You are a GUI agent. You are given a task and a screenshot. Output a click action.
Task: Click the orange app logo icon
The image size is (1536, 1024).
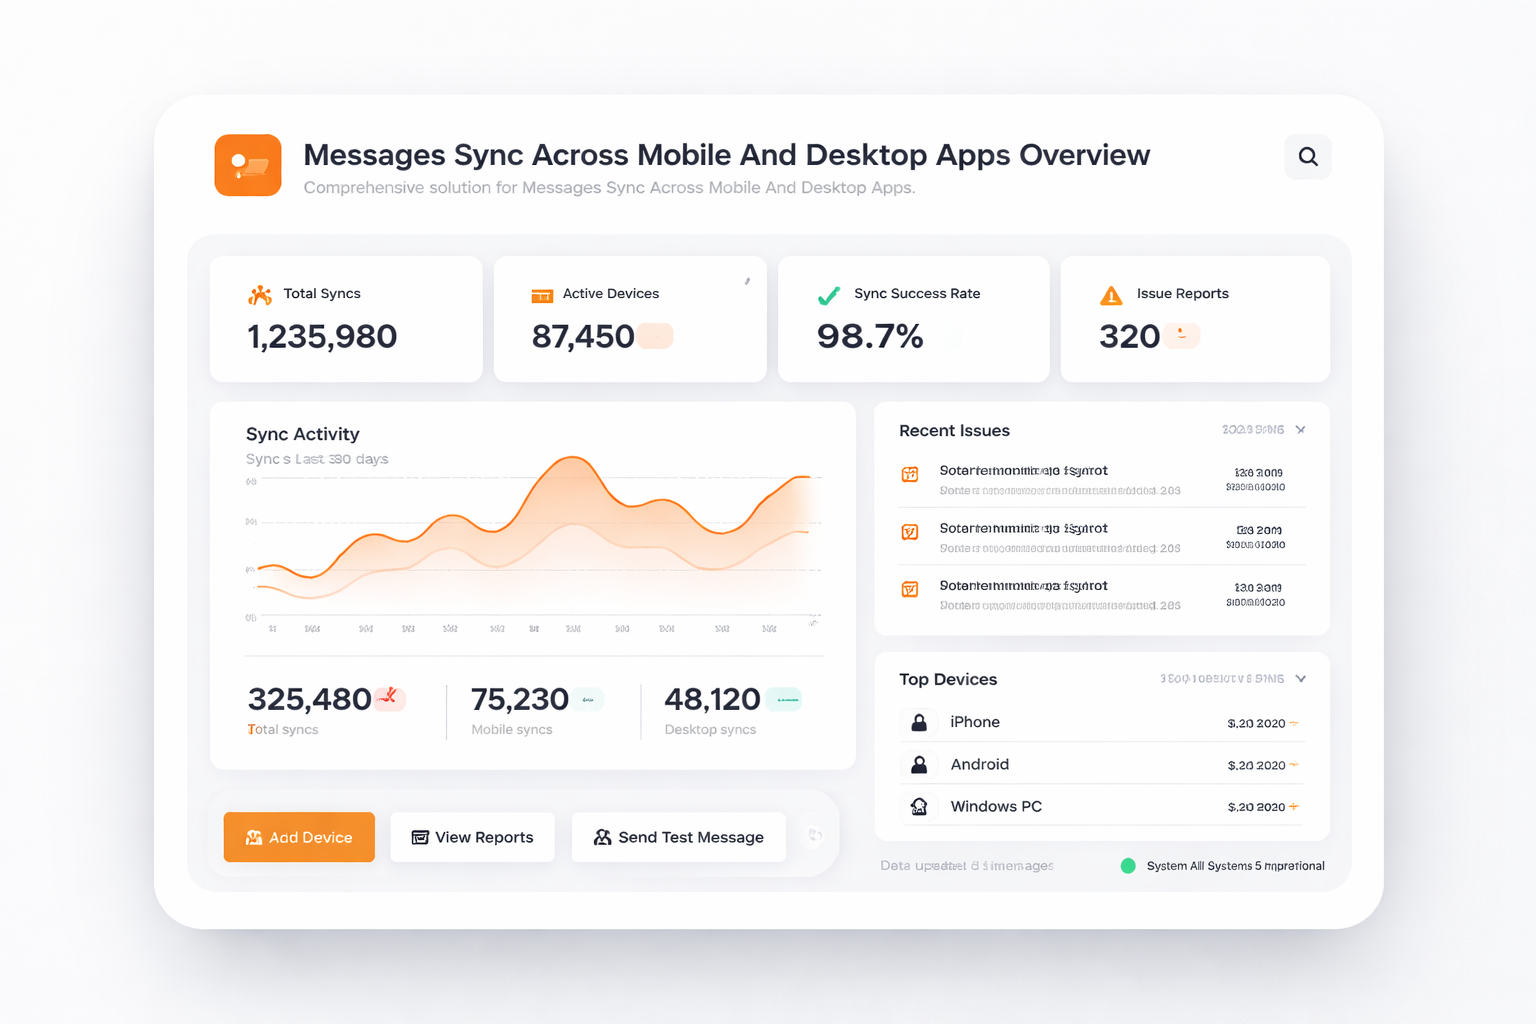[x=248, y=165]
